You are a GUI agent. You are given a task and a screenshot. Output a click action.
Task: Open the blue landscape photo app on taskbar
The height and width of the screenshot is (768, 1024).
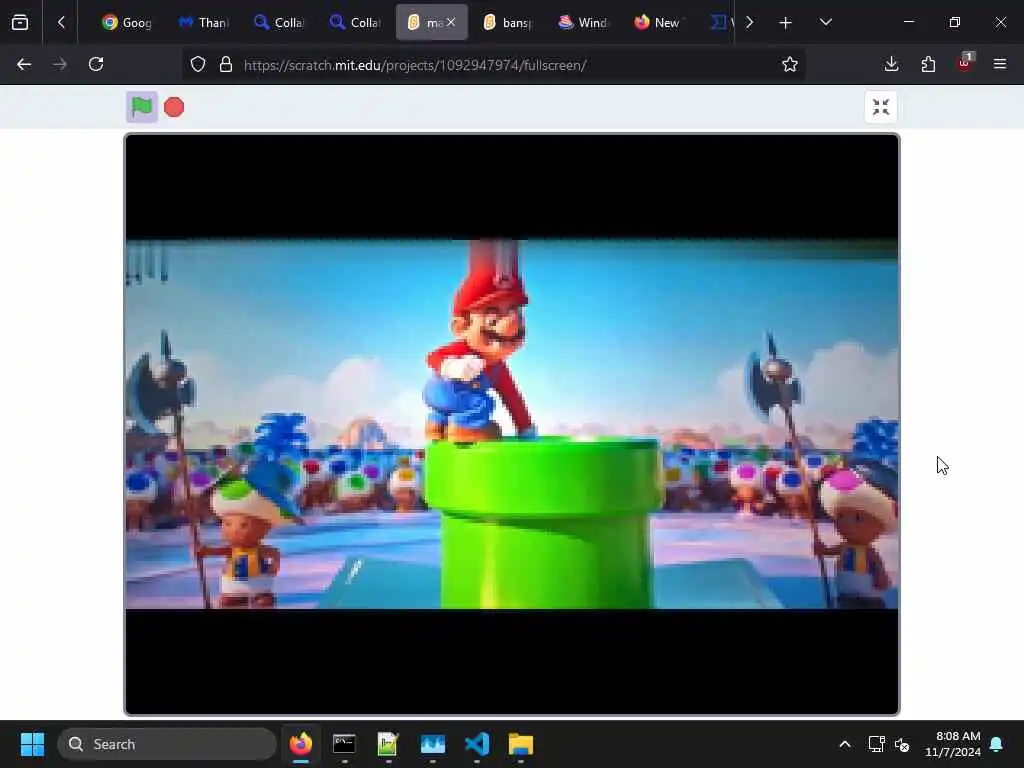[x=432, y=744]
